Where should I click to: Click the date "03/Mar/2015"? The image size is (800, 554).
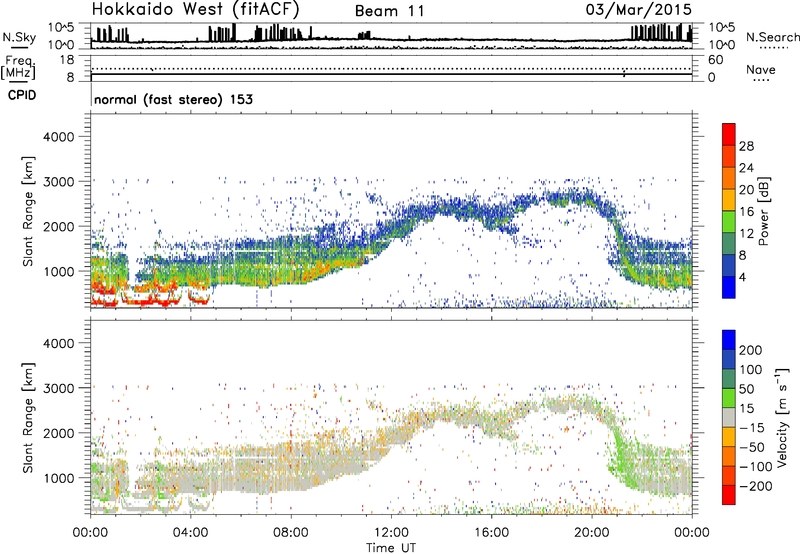click(x=639, y=10)
